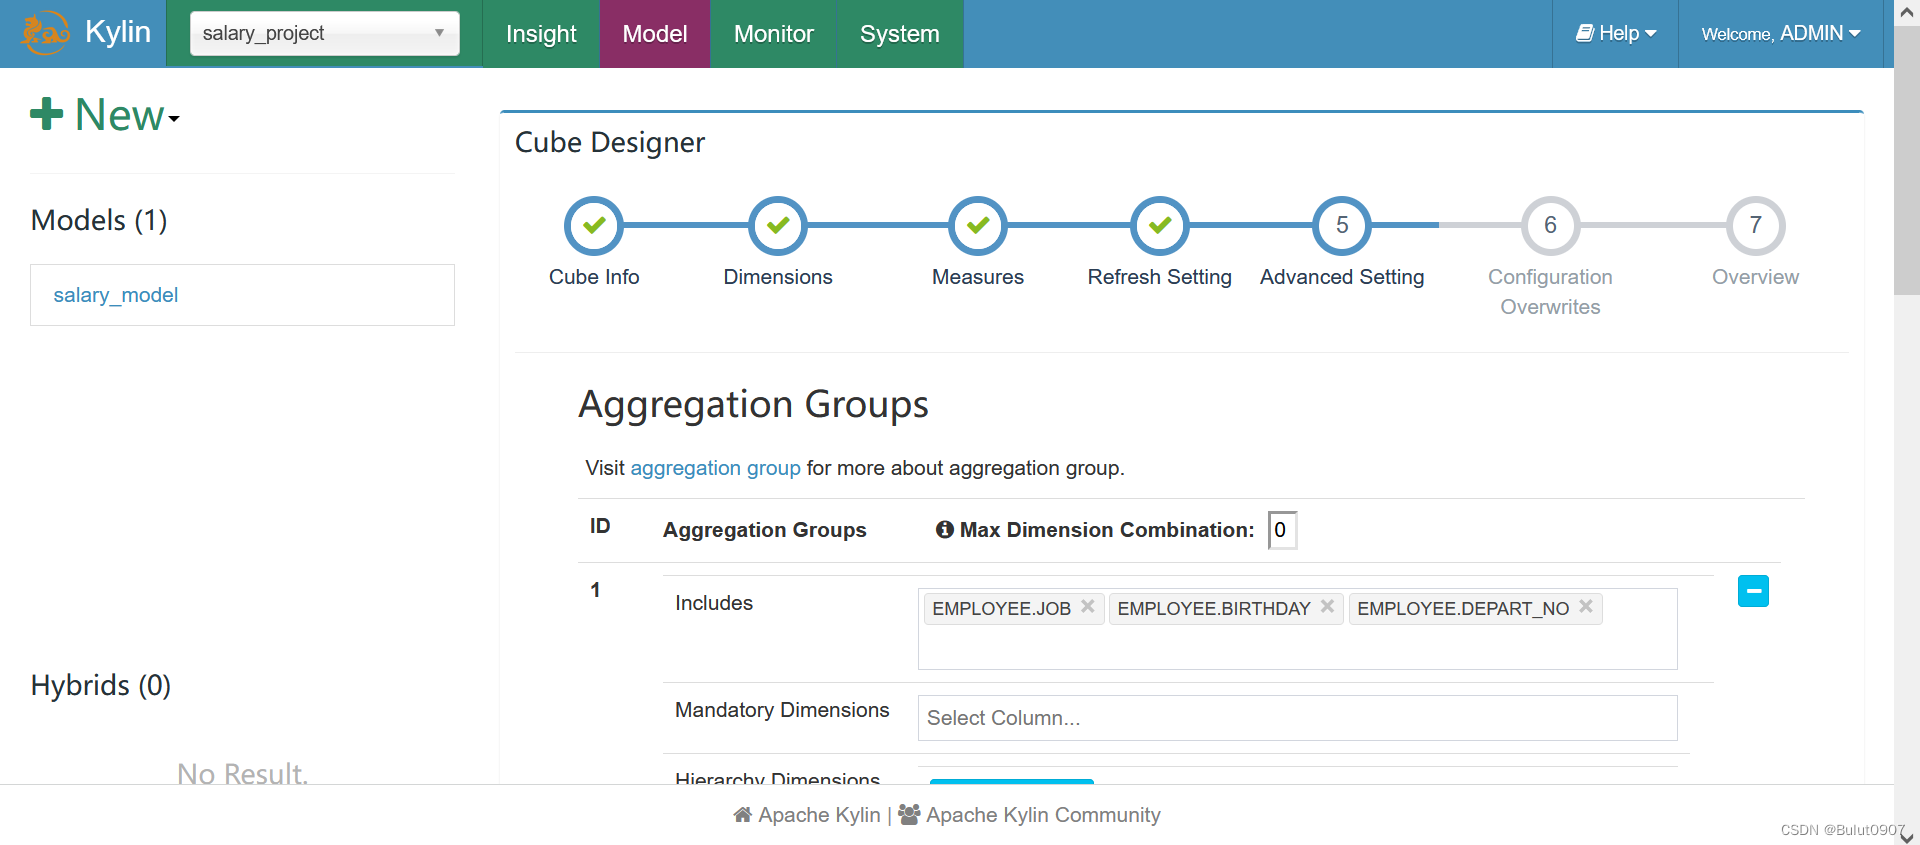This screenshot has width=1920, height=845.
Task: Click the Kylin logo icon
Action: pyautogui.click(x=46, y=33)
